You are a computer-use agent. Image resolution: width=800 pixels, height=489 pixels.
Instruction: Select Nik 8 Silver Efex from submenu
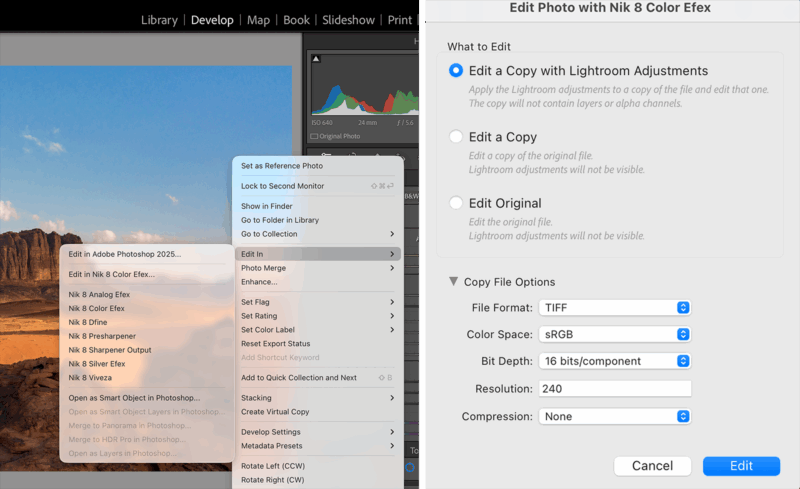98,364
